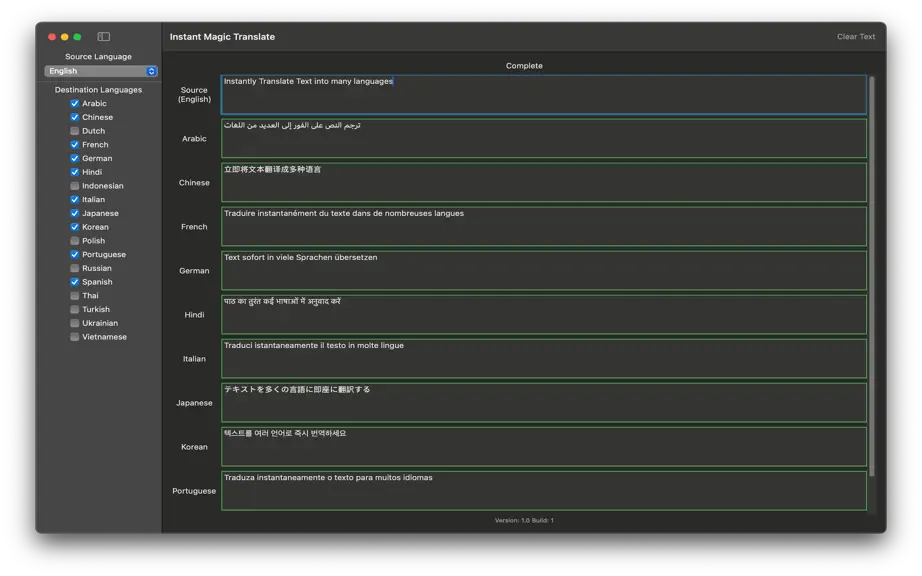This screenshot has height=576, width=922.
Task: Select the Vietnamese checkbox
Action: [x=75, y=337]
